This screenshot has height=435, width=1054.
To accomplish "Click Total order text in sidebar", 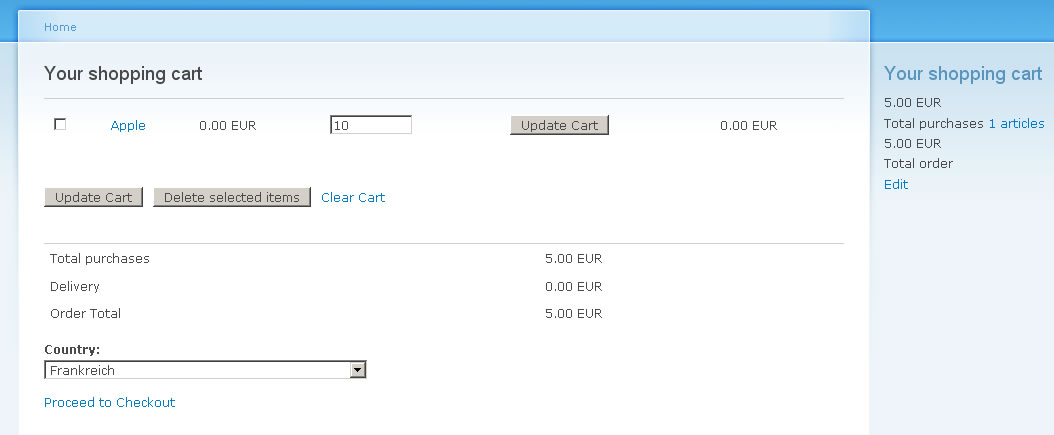I will pyautogui.click(x=918, y=163).
